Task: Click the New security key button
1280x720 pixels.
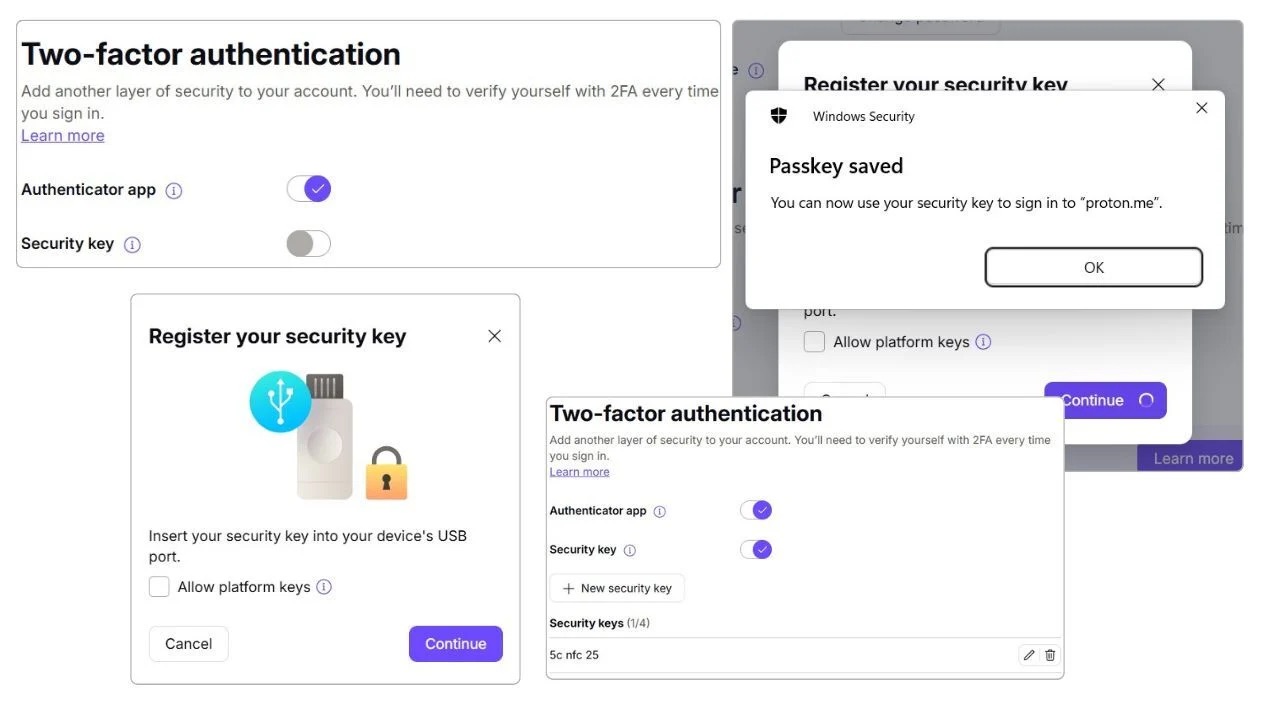Action: pyautogui.click(x=617, y=588)
